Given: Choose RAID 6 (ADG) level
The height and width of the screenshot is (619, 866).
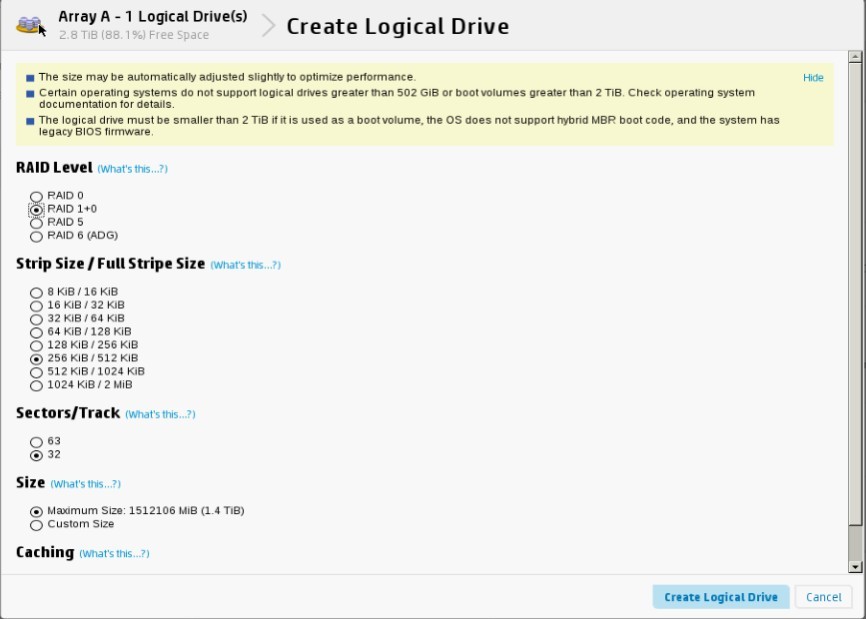Looking at the screenshot, I should [37, 237].
